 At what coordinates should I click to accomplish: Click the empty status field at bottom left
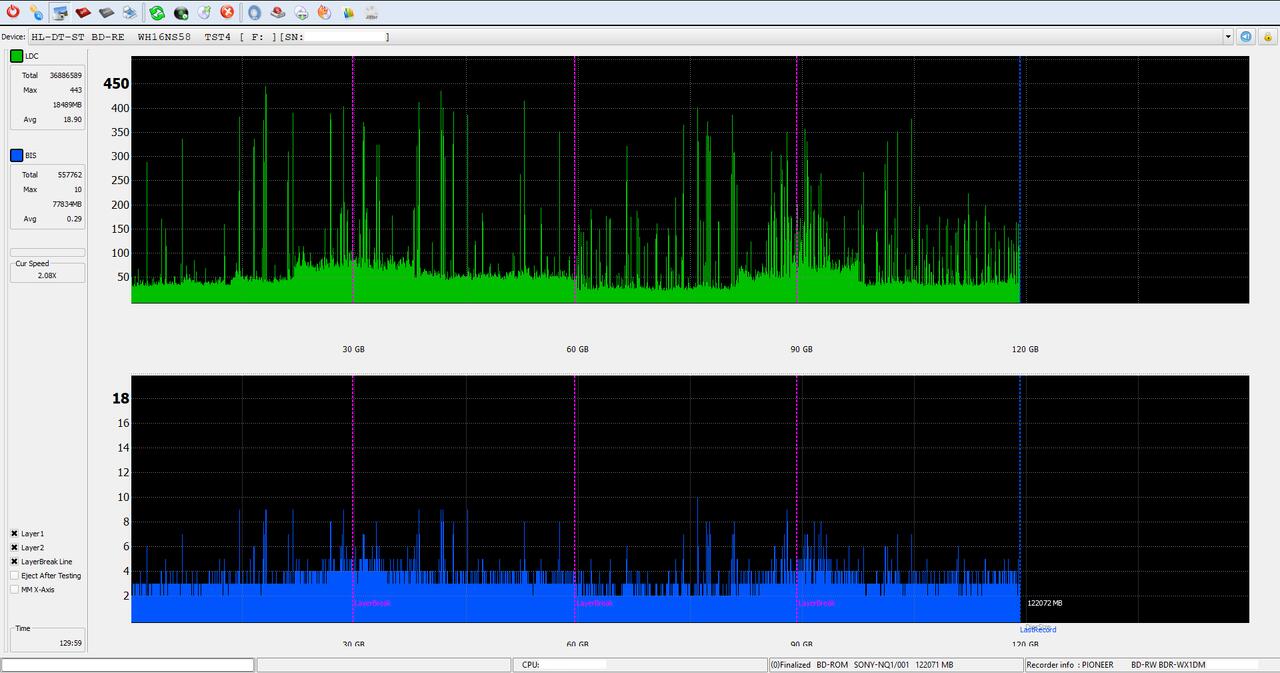pos(128,665)
